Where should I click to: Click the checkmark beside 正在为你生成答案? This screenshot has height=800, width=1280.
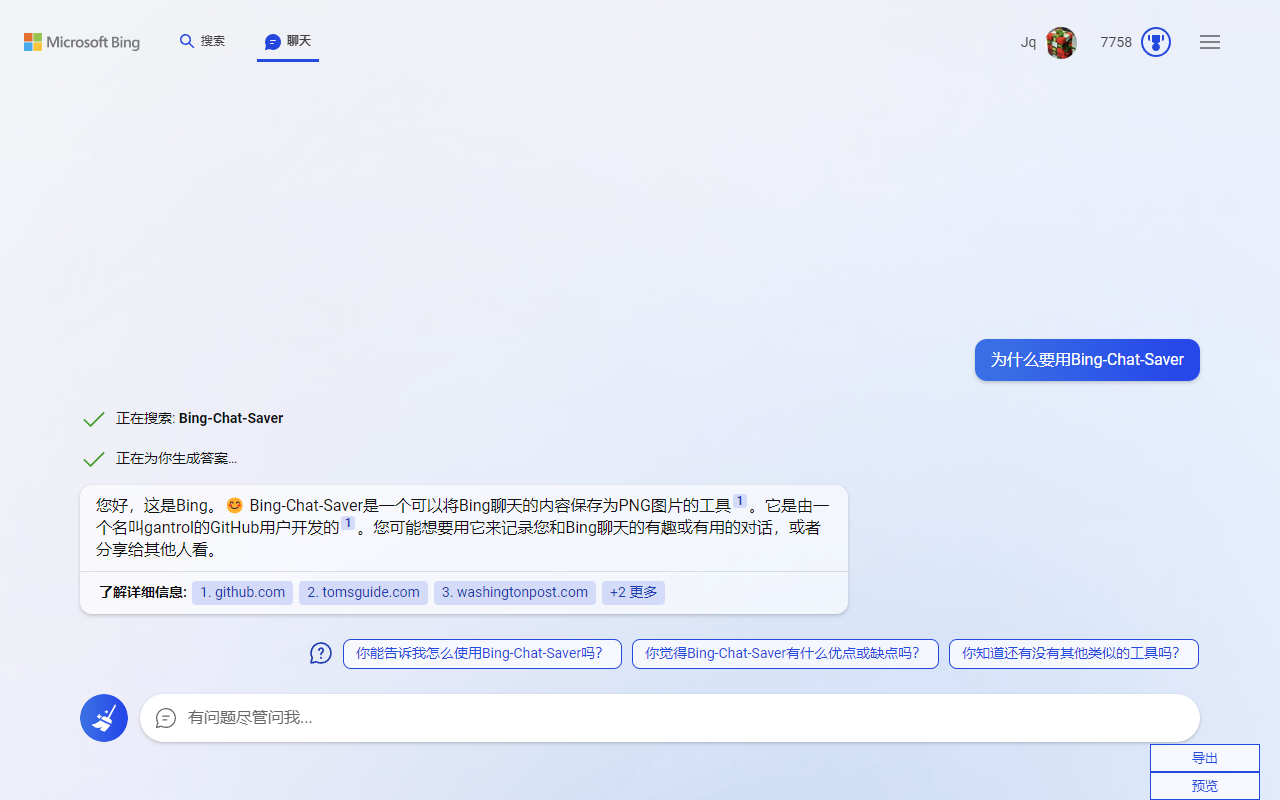(94, 459)
